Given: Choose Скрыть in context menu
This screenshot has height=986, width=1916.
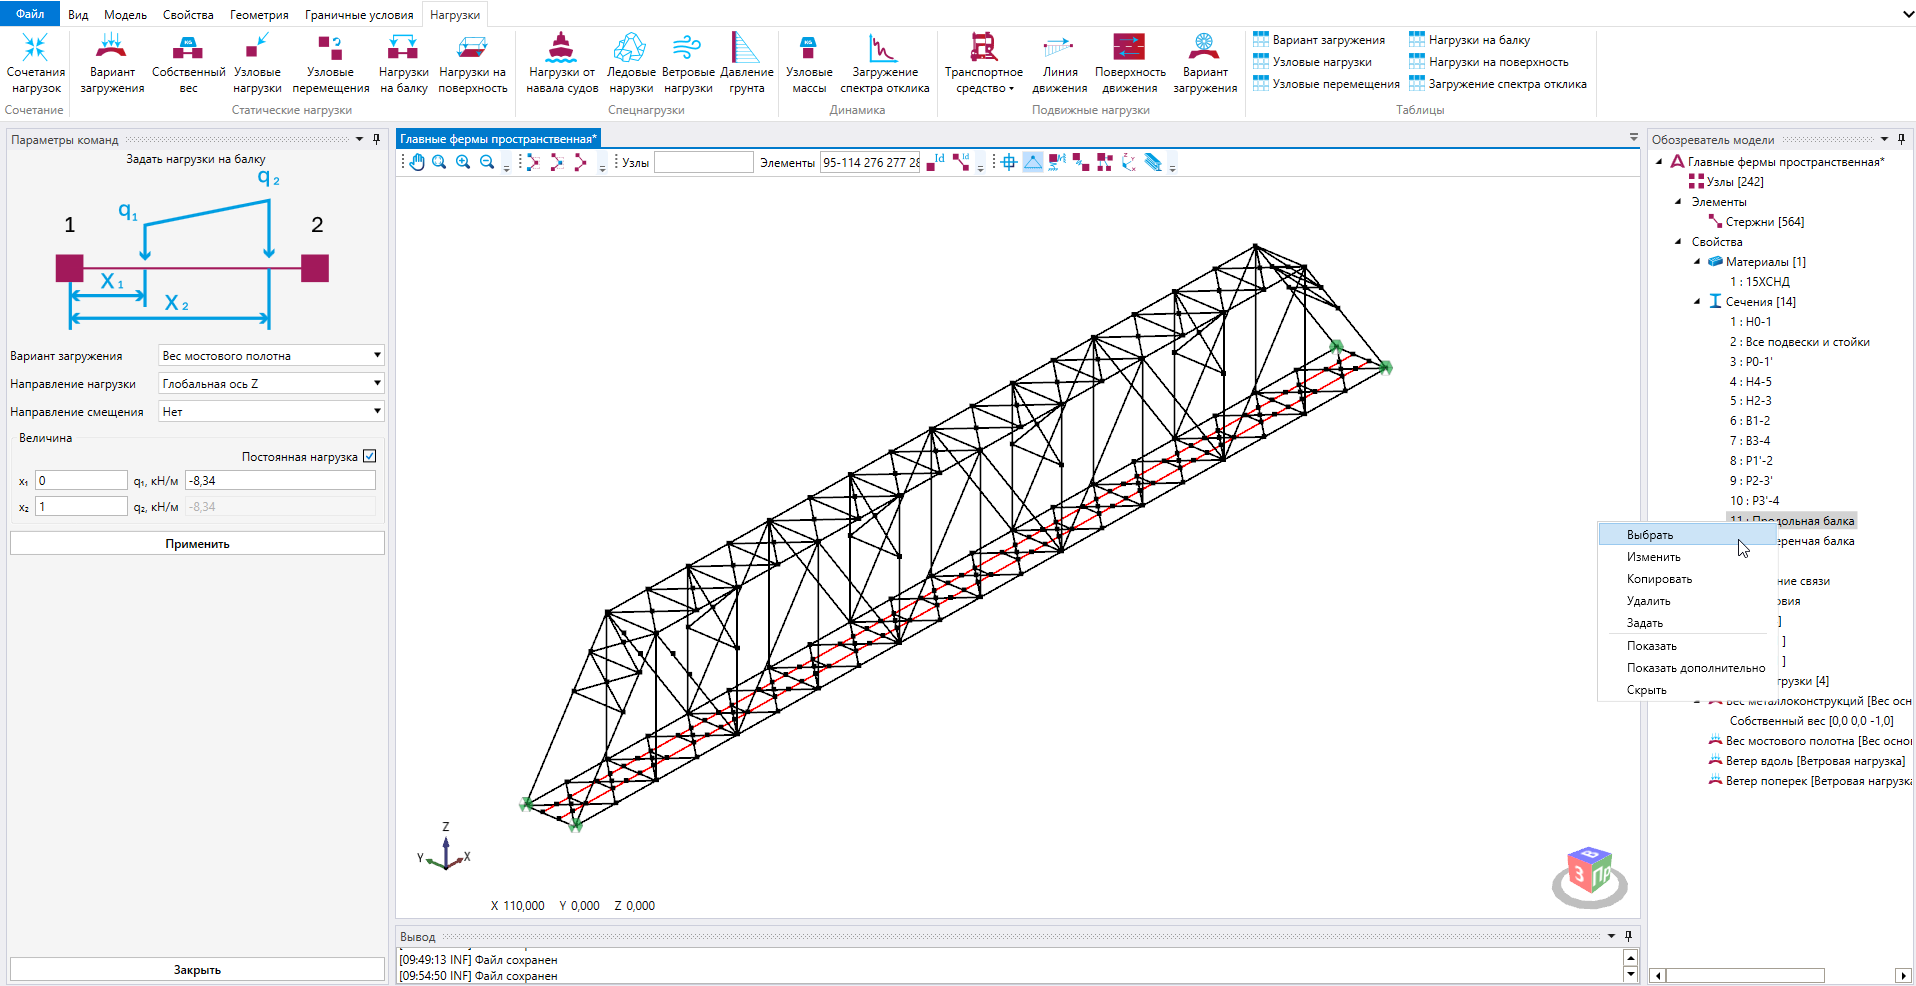Looking at the screenshot, I should click(x=1687, y=690).
